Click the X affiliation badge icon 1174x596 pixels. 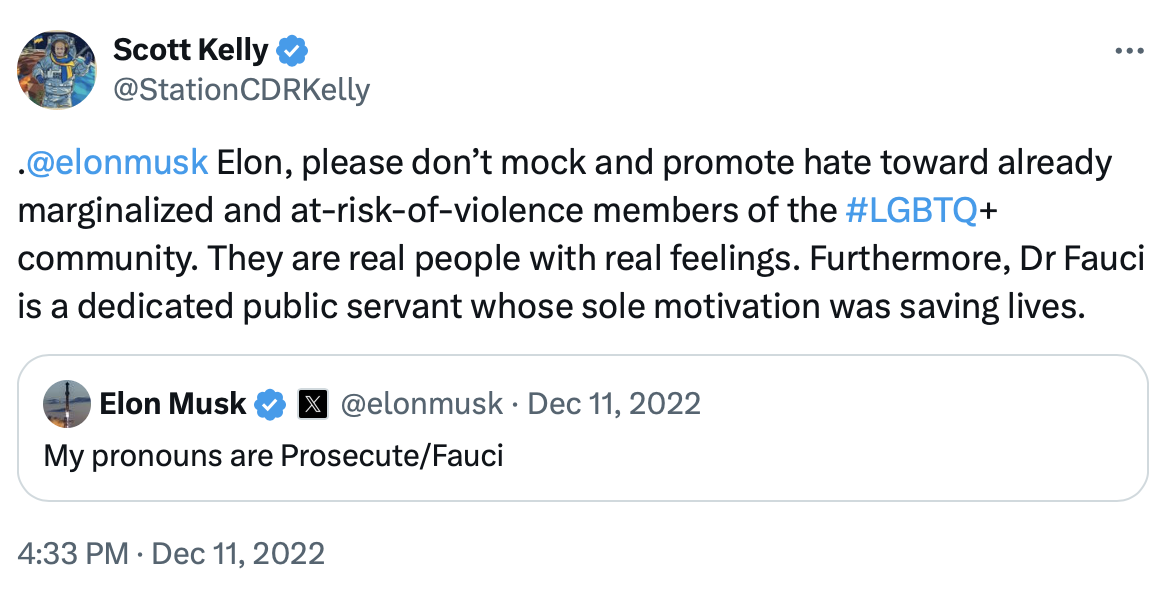(313, 404)
